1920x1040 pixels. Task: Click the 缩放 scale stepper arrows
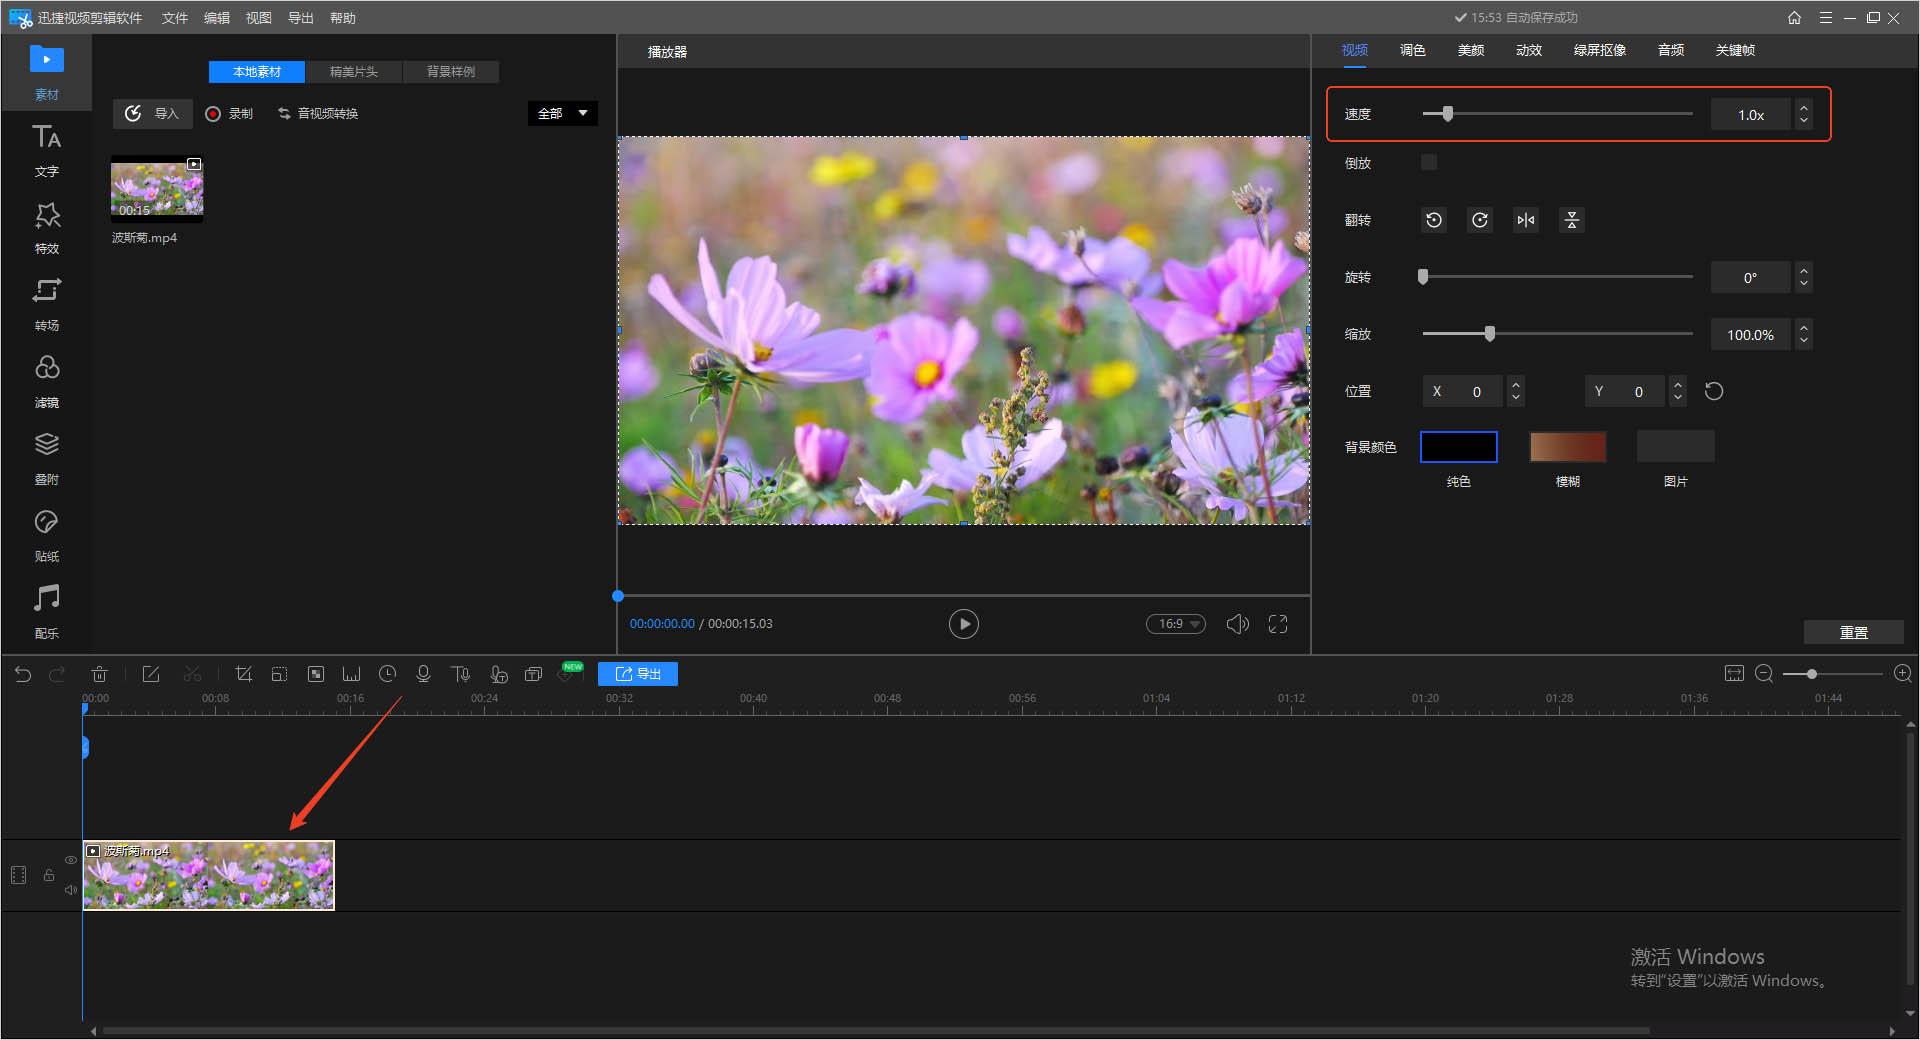click(x=1803, y=334)
